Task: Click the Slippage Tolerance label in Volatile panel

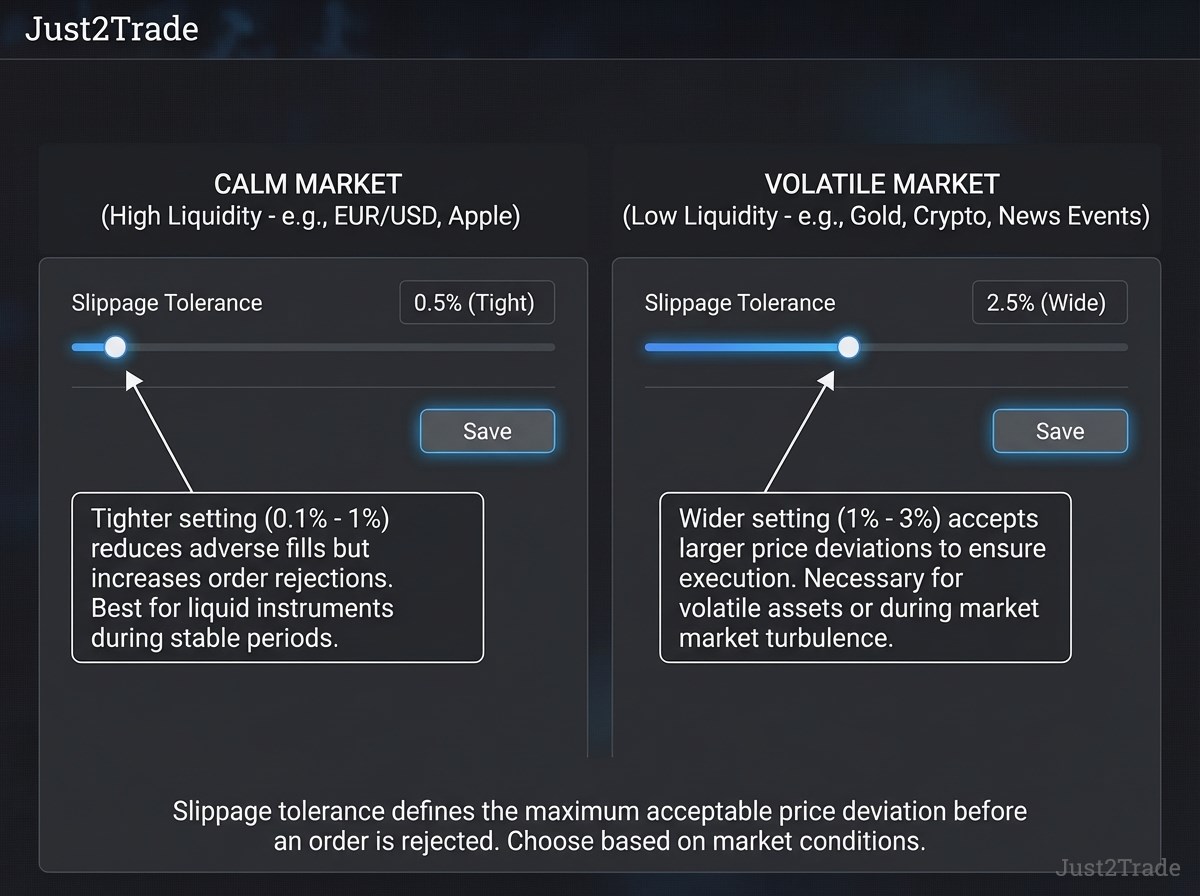Action: [x=740, y=303]
